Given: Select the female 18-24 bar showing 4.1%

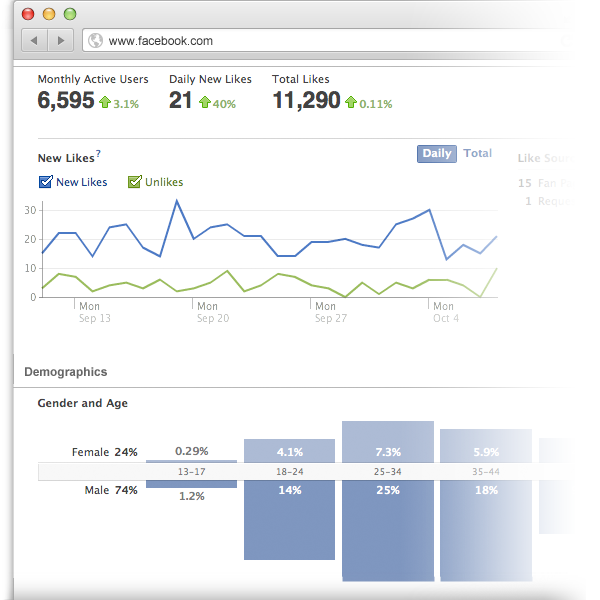Looking at the screenshot, I should point(289,451).
